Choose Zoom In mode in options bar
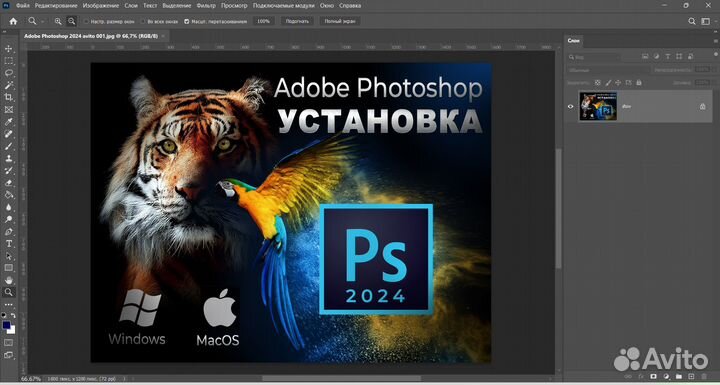Screen dimensions: 720x385 (x=58, y=21)
